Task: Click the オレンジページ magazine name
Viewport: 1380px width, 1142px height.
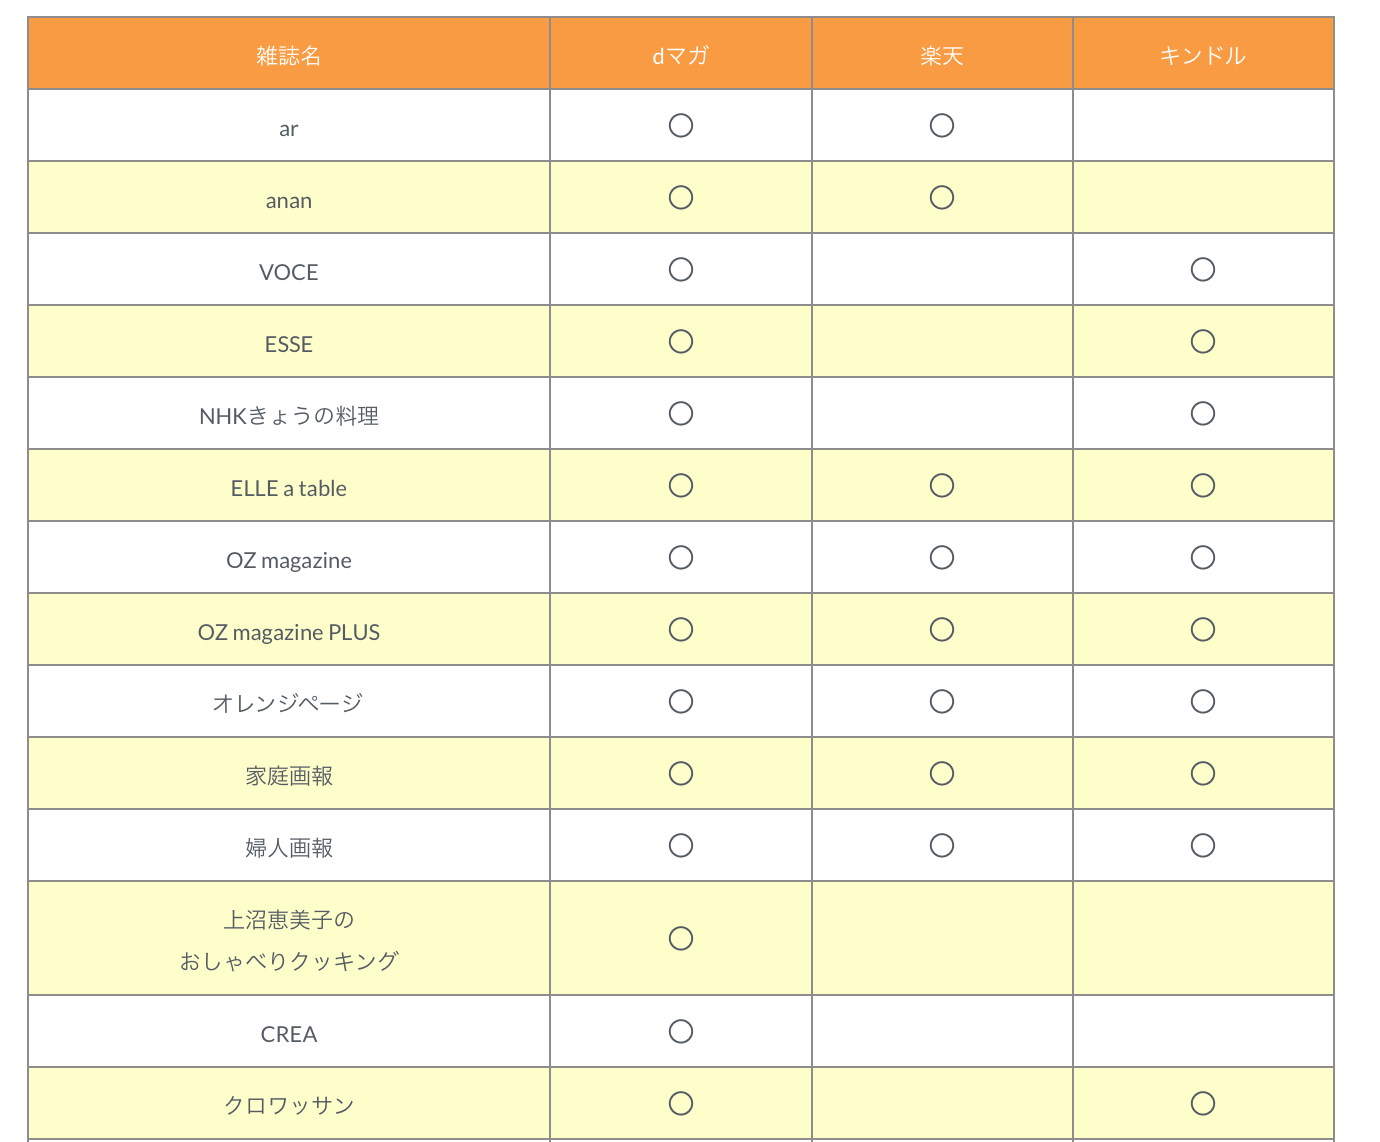Action: click(x=289, y=703)
